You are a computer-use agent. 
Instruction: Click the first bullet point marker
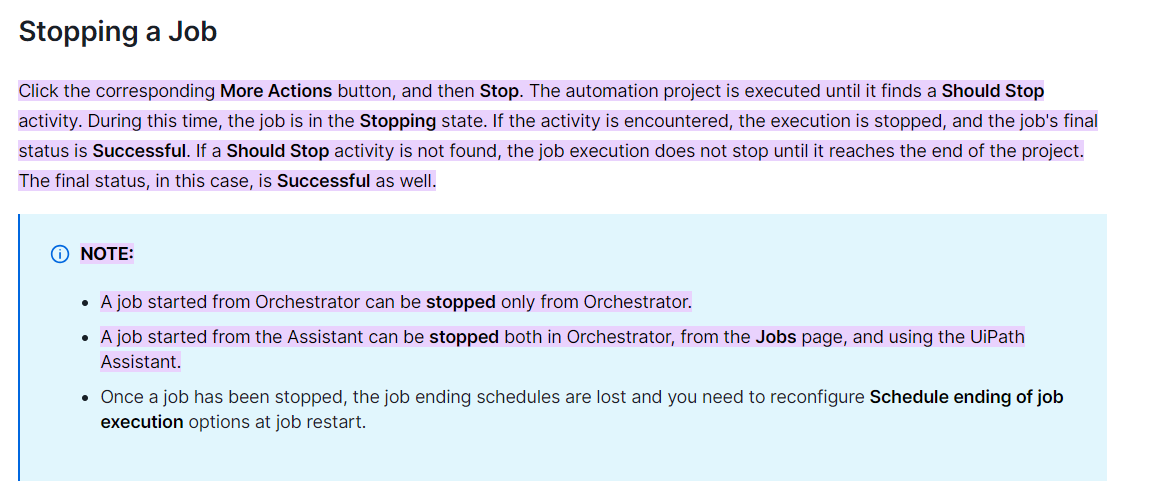click(x=86, y=303)
